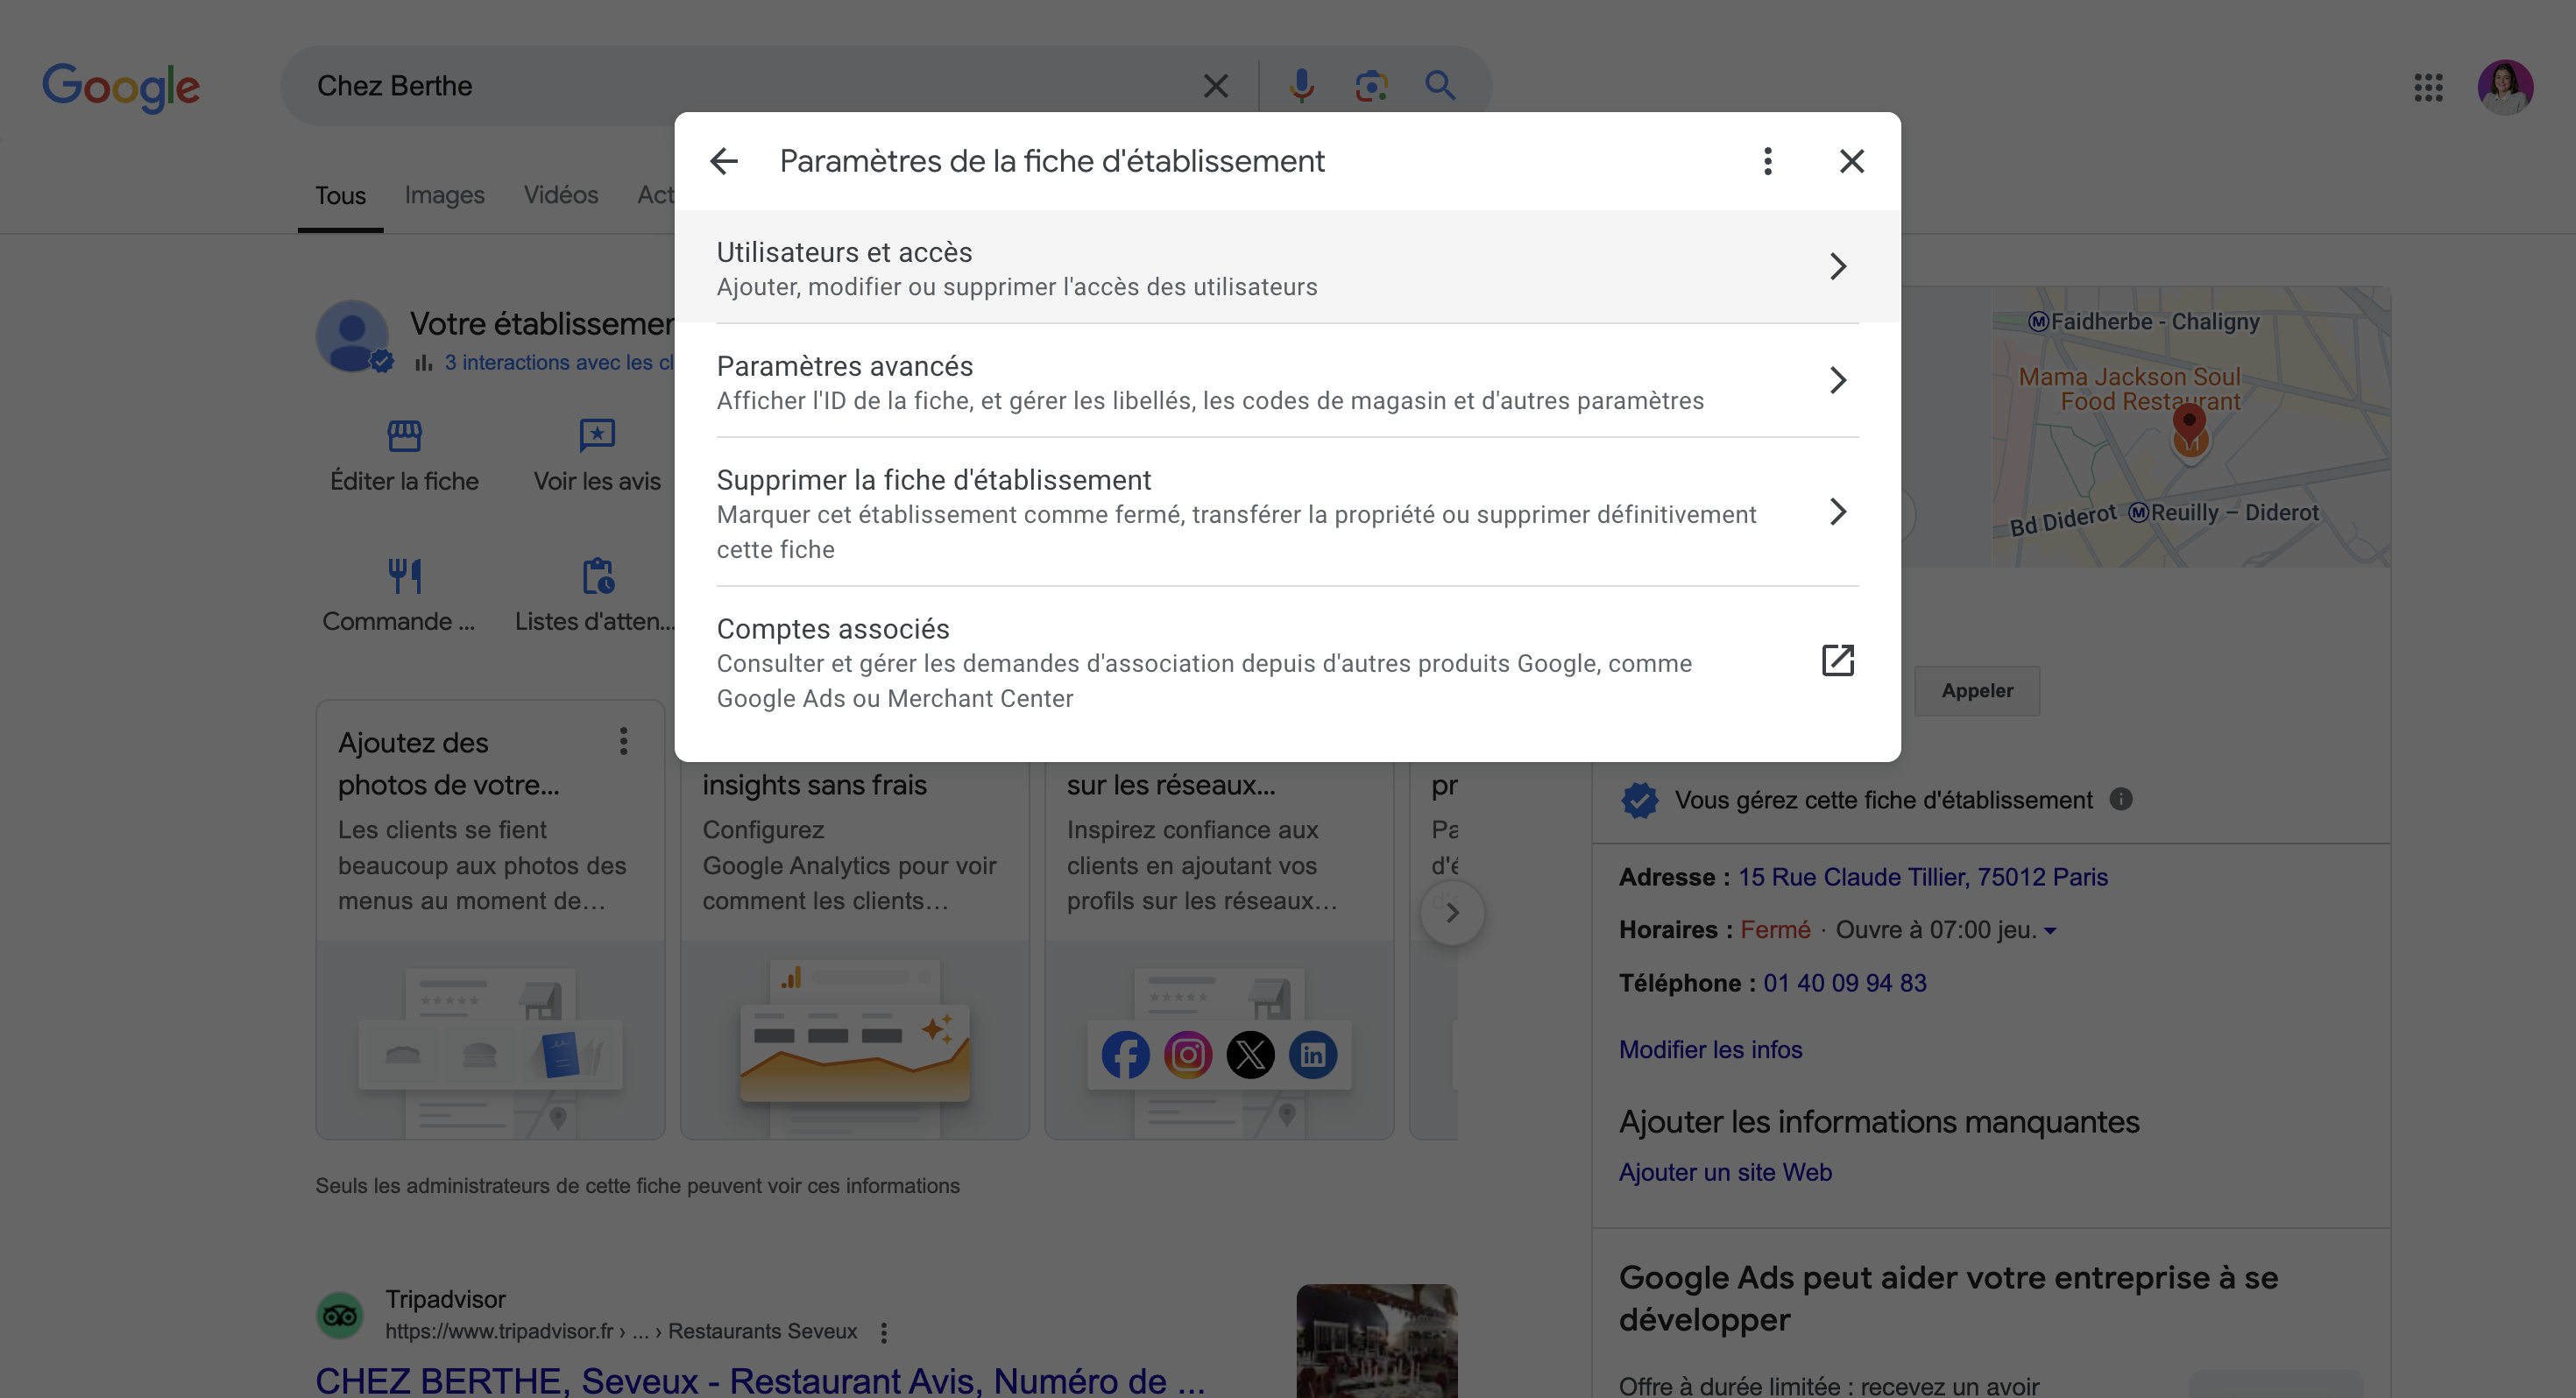2576x1398 pixels.
Task: Open the establishment profile avatar
Action: (x=352, y=337)
